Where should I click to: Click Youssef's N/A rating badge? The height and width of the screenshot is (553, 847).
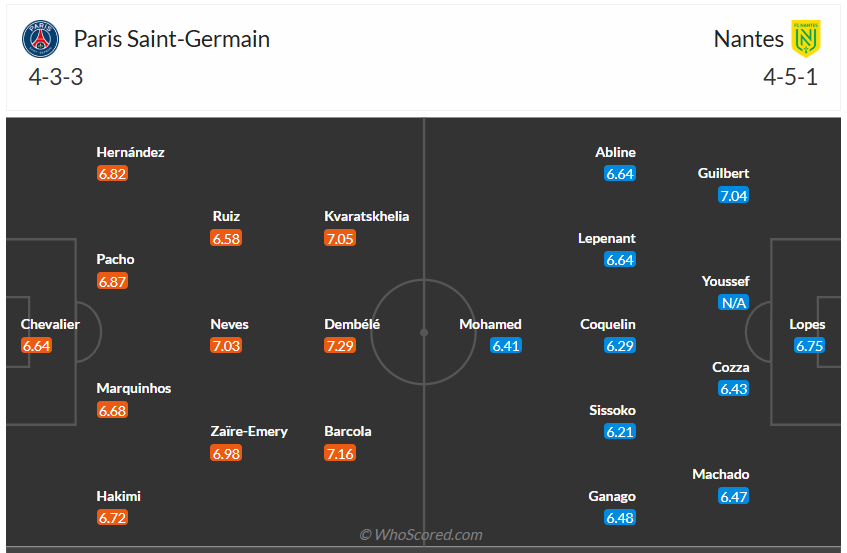[x=733, y=303]
